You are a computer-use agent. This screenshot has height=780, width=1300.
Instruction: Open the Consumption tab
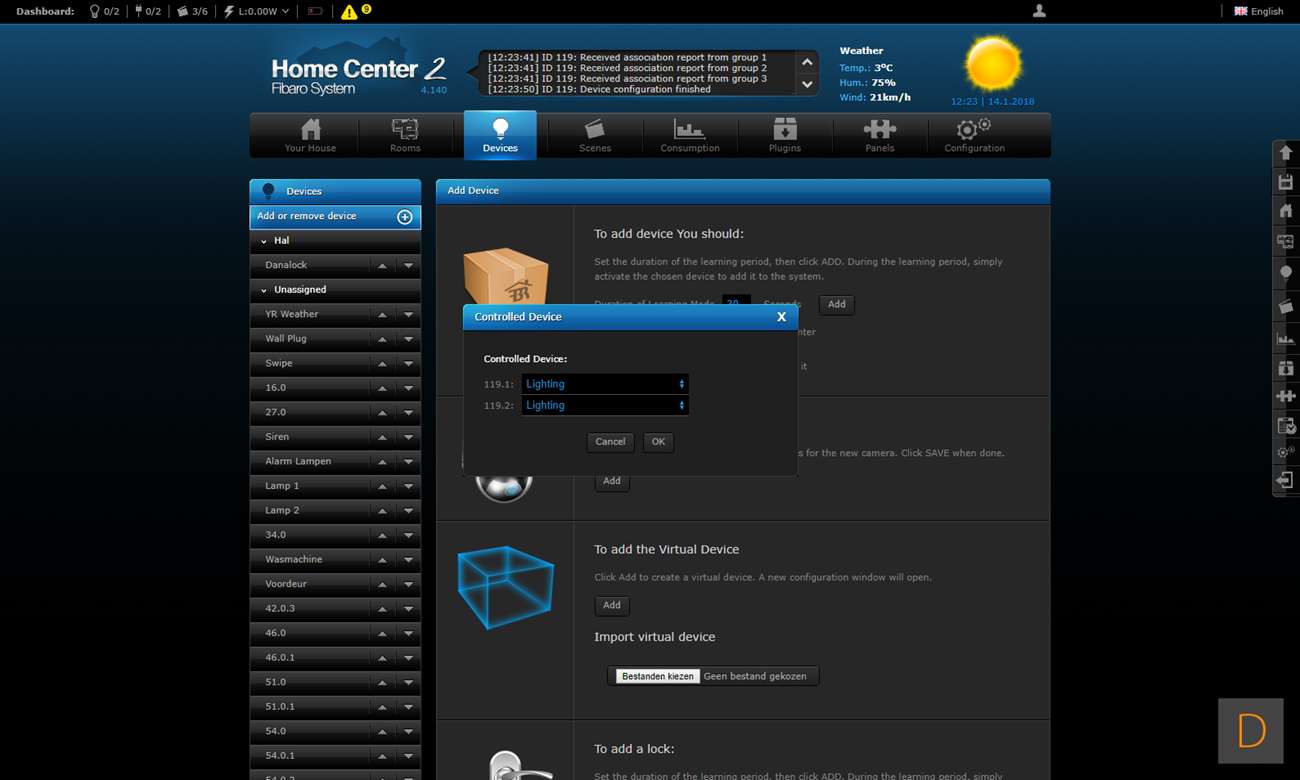coord(690,136)
